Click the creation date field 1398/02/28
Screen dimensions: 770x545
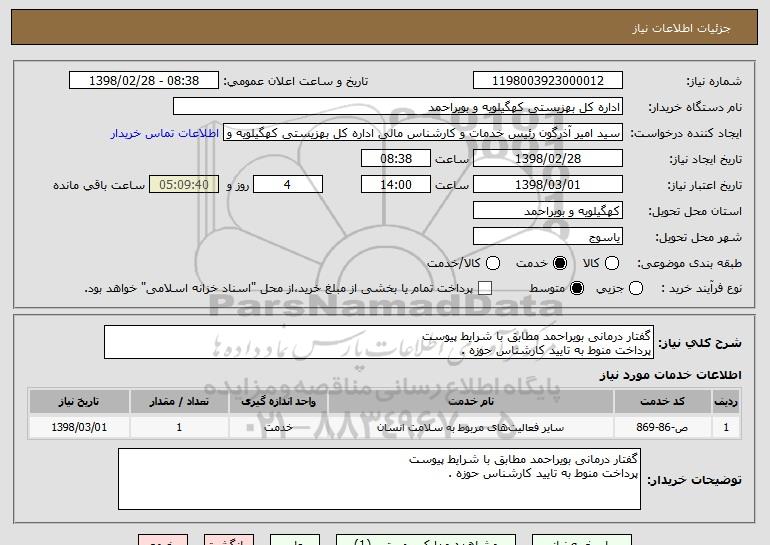click(548, 159)
